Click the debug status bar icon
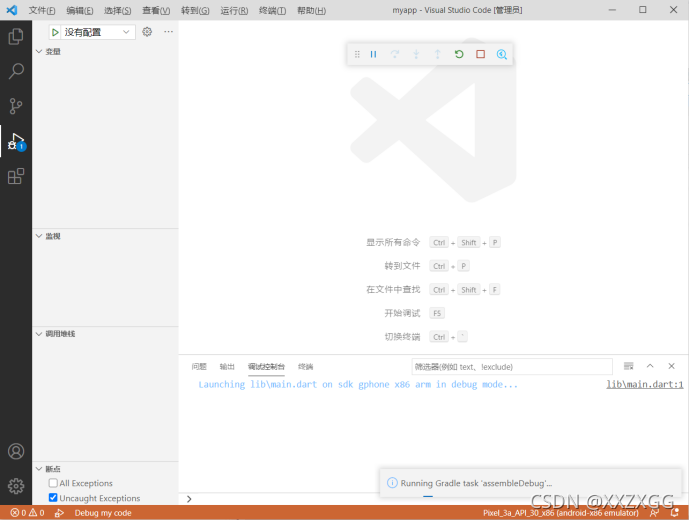 click(59, 513)
